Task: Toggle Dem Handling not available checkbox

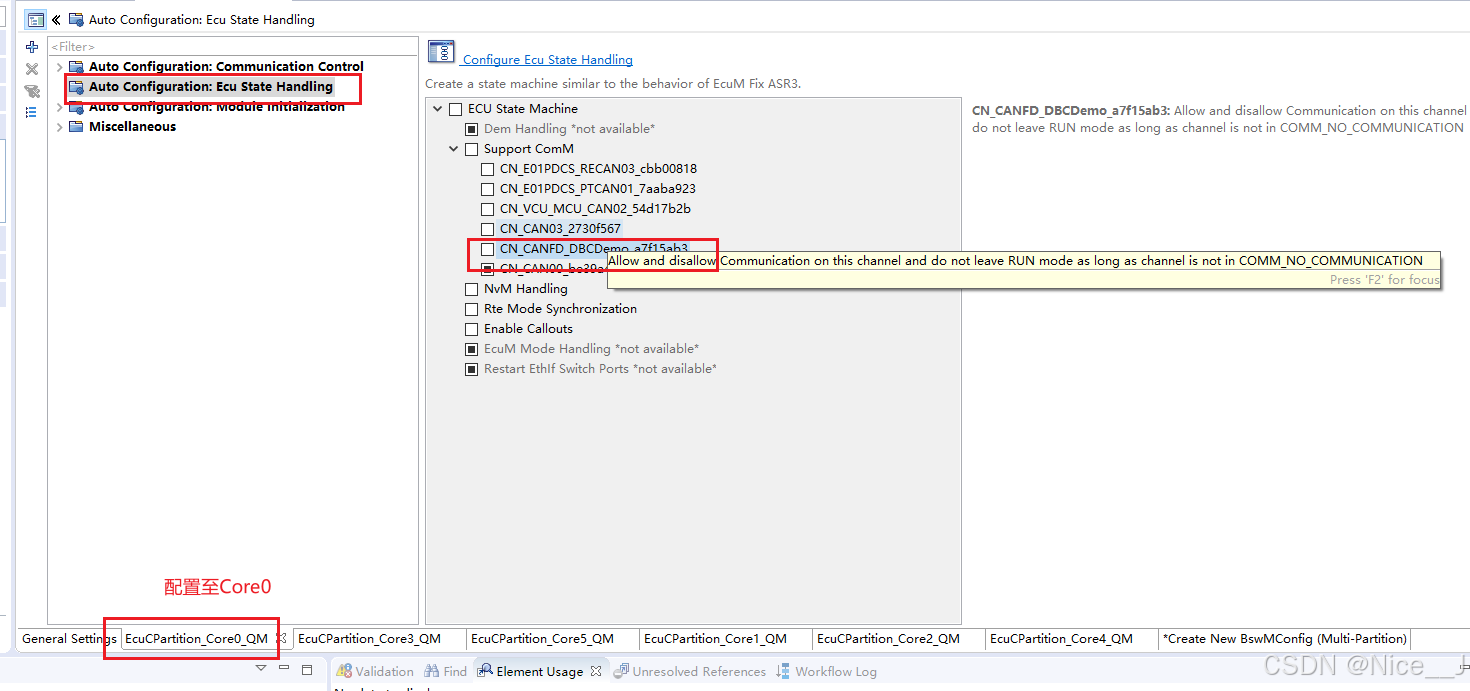Action: point(471,129)
